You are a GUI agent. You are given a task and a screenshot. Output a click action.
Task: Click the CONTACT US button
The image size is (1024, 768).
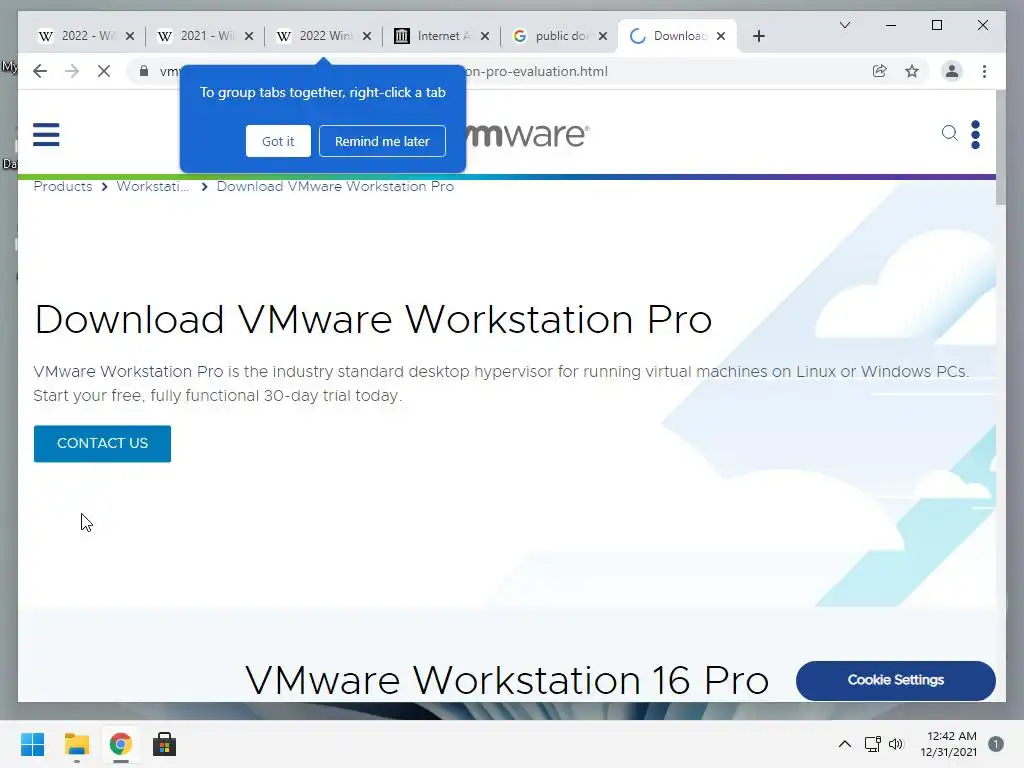[103, 443]
